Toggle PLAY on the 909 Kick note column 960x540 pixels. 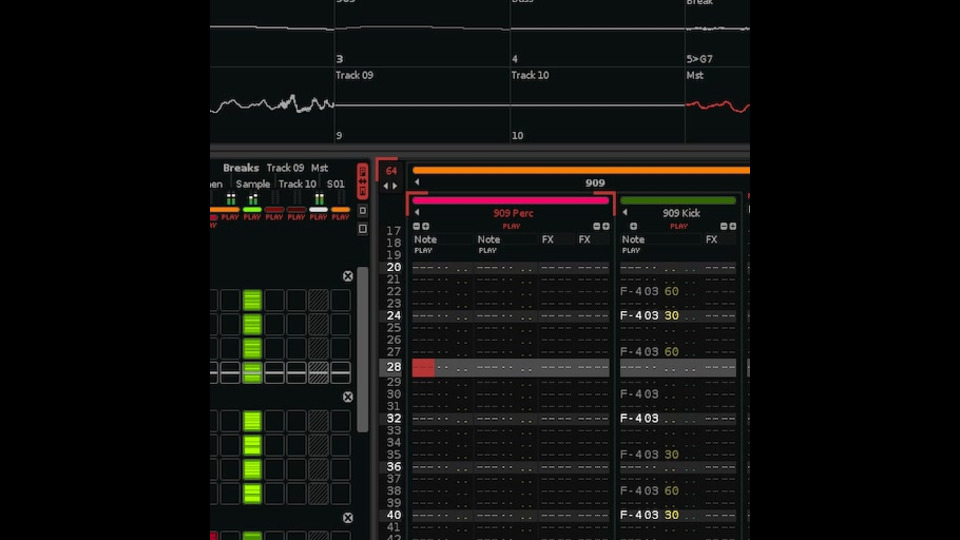(x=631, y=250)
